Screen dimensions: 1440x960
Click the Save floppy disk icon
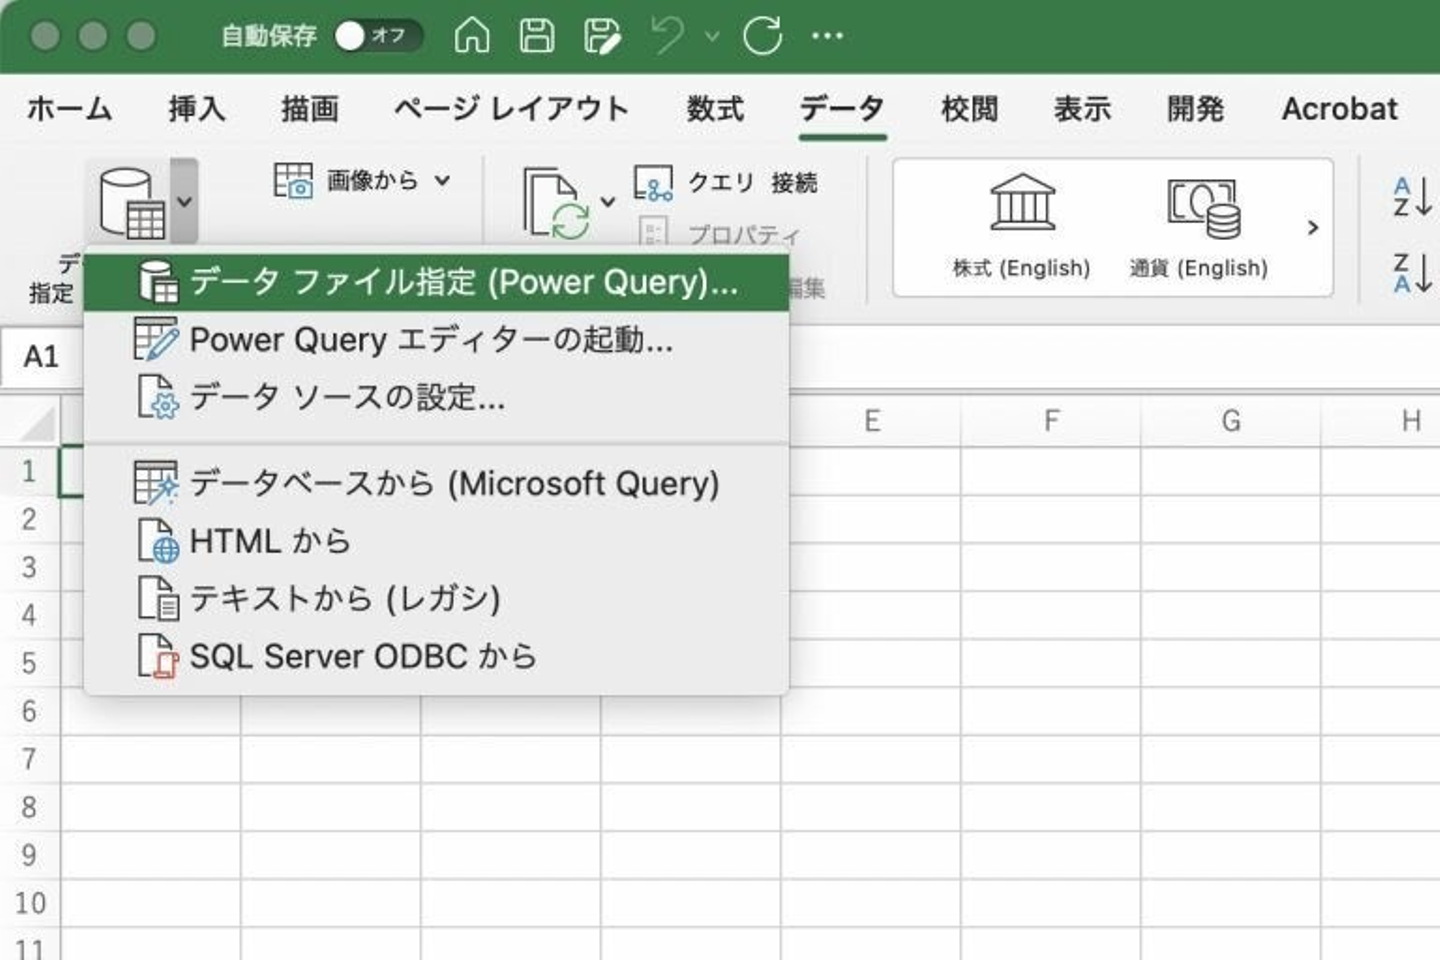coord(537,36)
